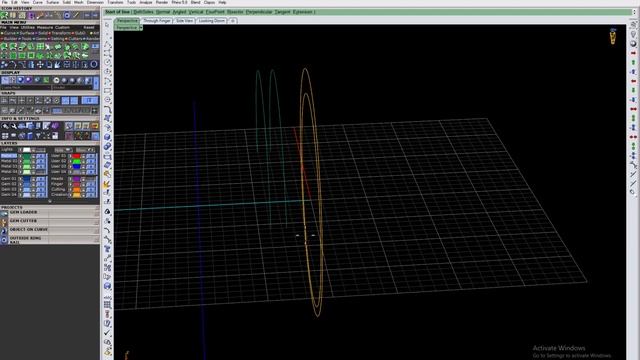Click the orange icon at end of Info & Settings row

pyautogui.click(x=95, y=126)
